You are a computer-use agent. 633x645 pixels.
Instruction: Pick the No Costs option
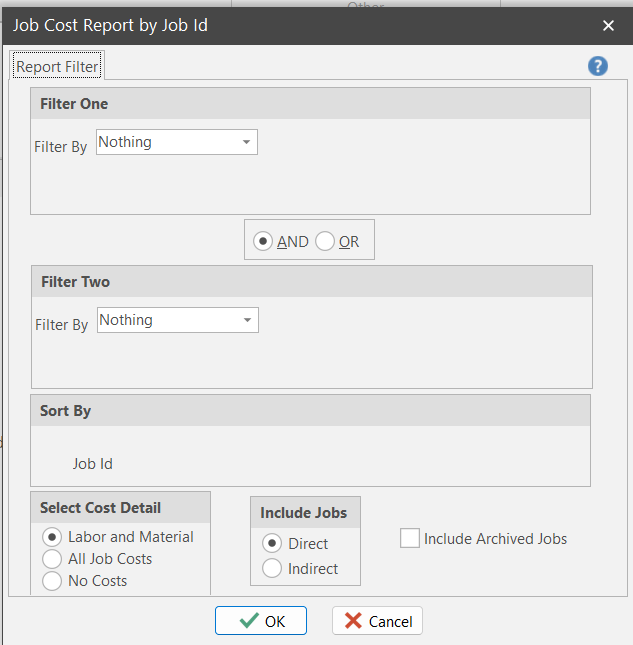52,581
